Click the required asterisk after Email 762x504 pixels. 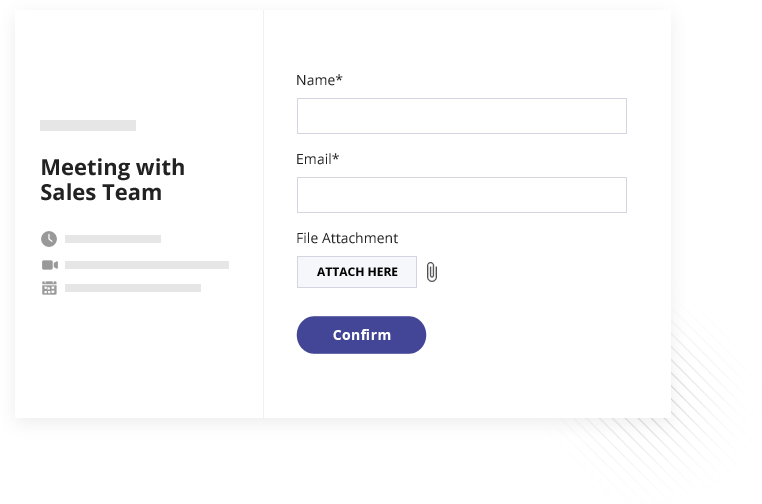pos(336,156)
